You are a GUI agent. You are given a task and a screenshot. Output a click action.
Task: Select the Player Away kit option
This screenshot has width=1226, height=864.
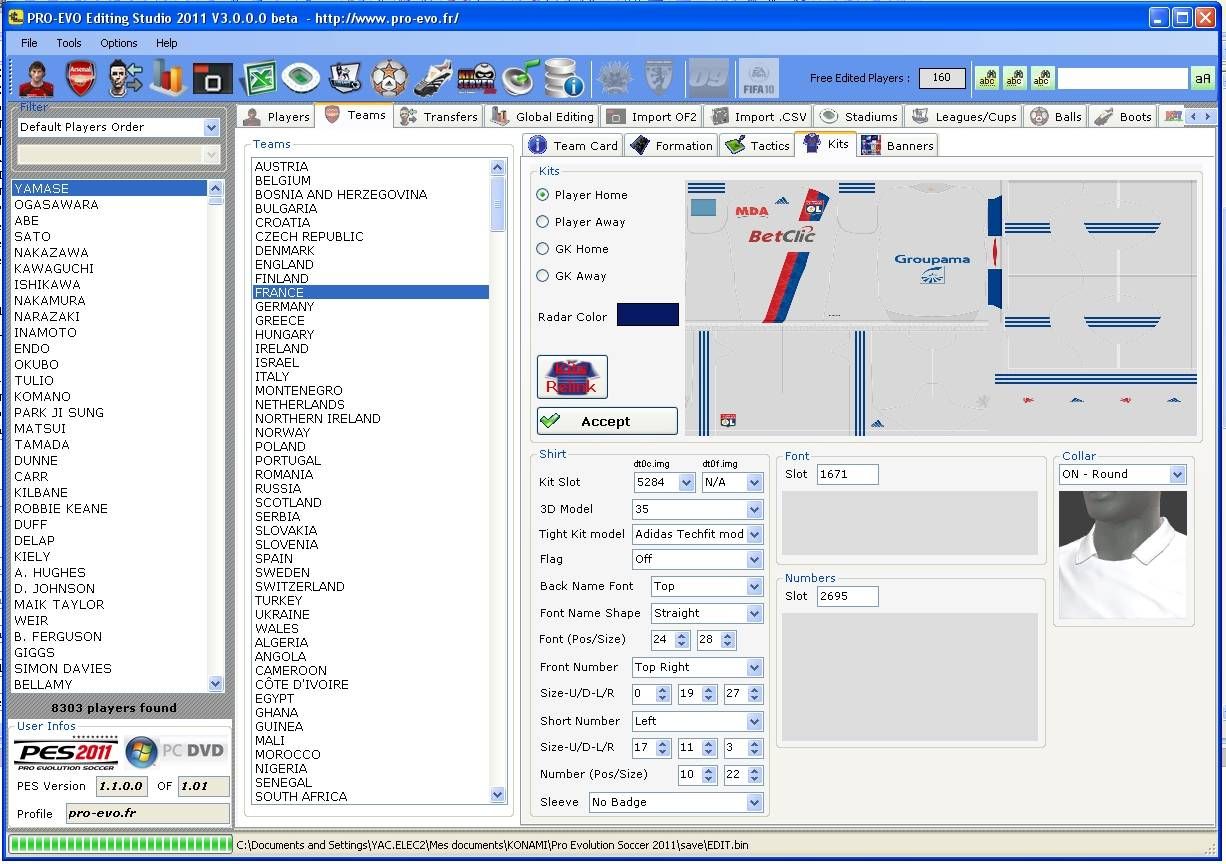point(544,222)
